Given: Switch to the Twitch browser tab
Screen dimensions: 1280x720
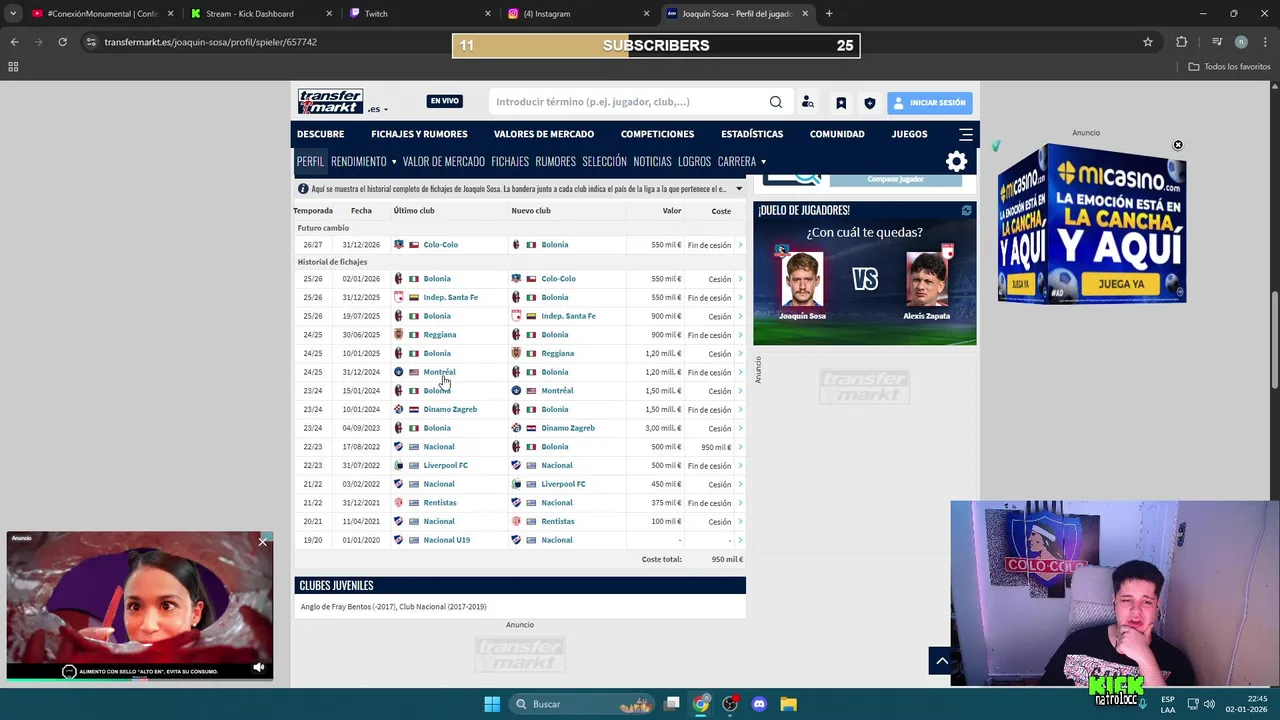Looking at the screenshot, I should point(420,14).
